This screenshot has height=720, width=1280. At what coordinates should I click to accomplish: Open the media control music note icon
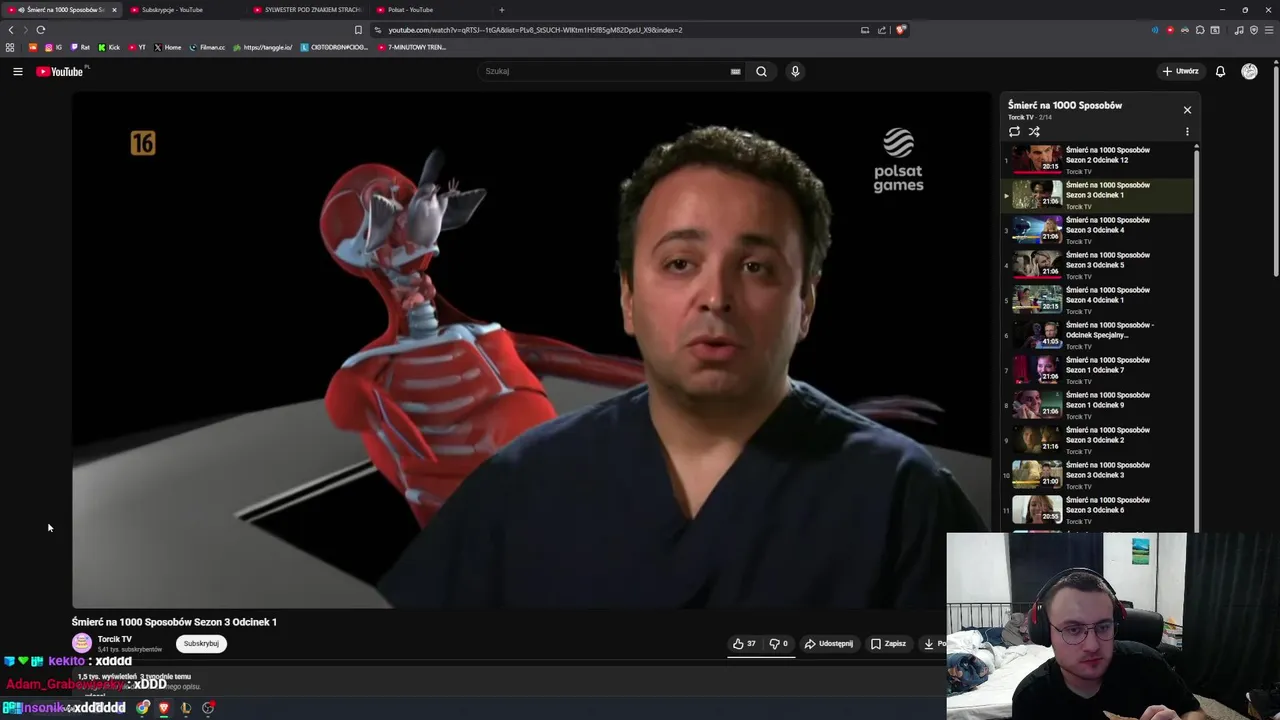[1239, 30]
